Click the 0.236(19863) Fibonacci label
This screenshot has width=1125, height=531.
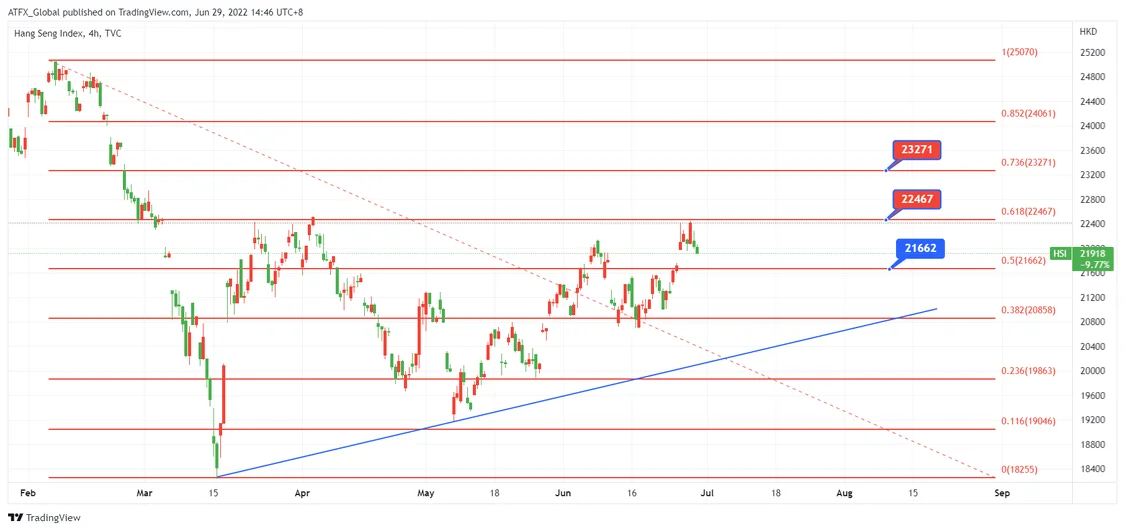pyautogui.click(x=1028, y=371)
